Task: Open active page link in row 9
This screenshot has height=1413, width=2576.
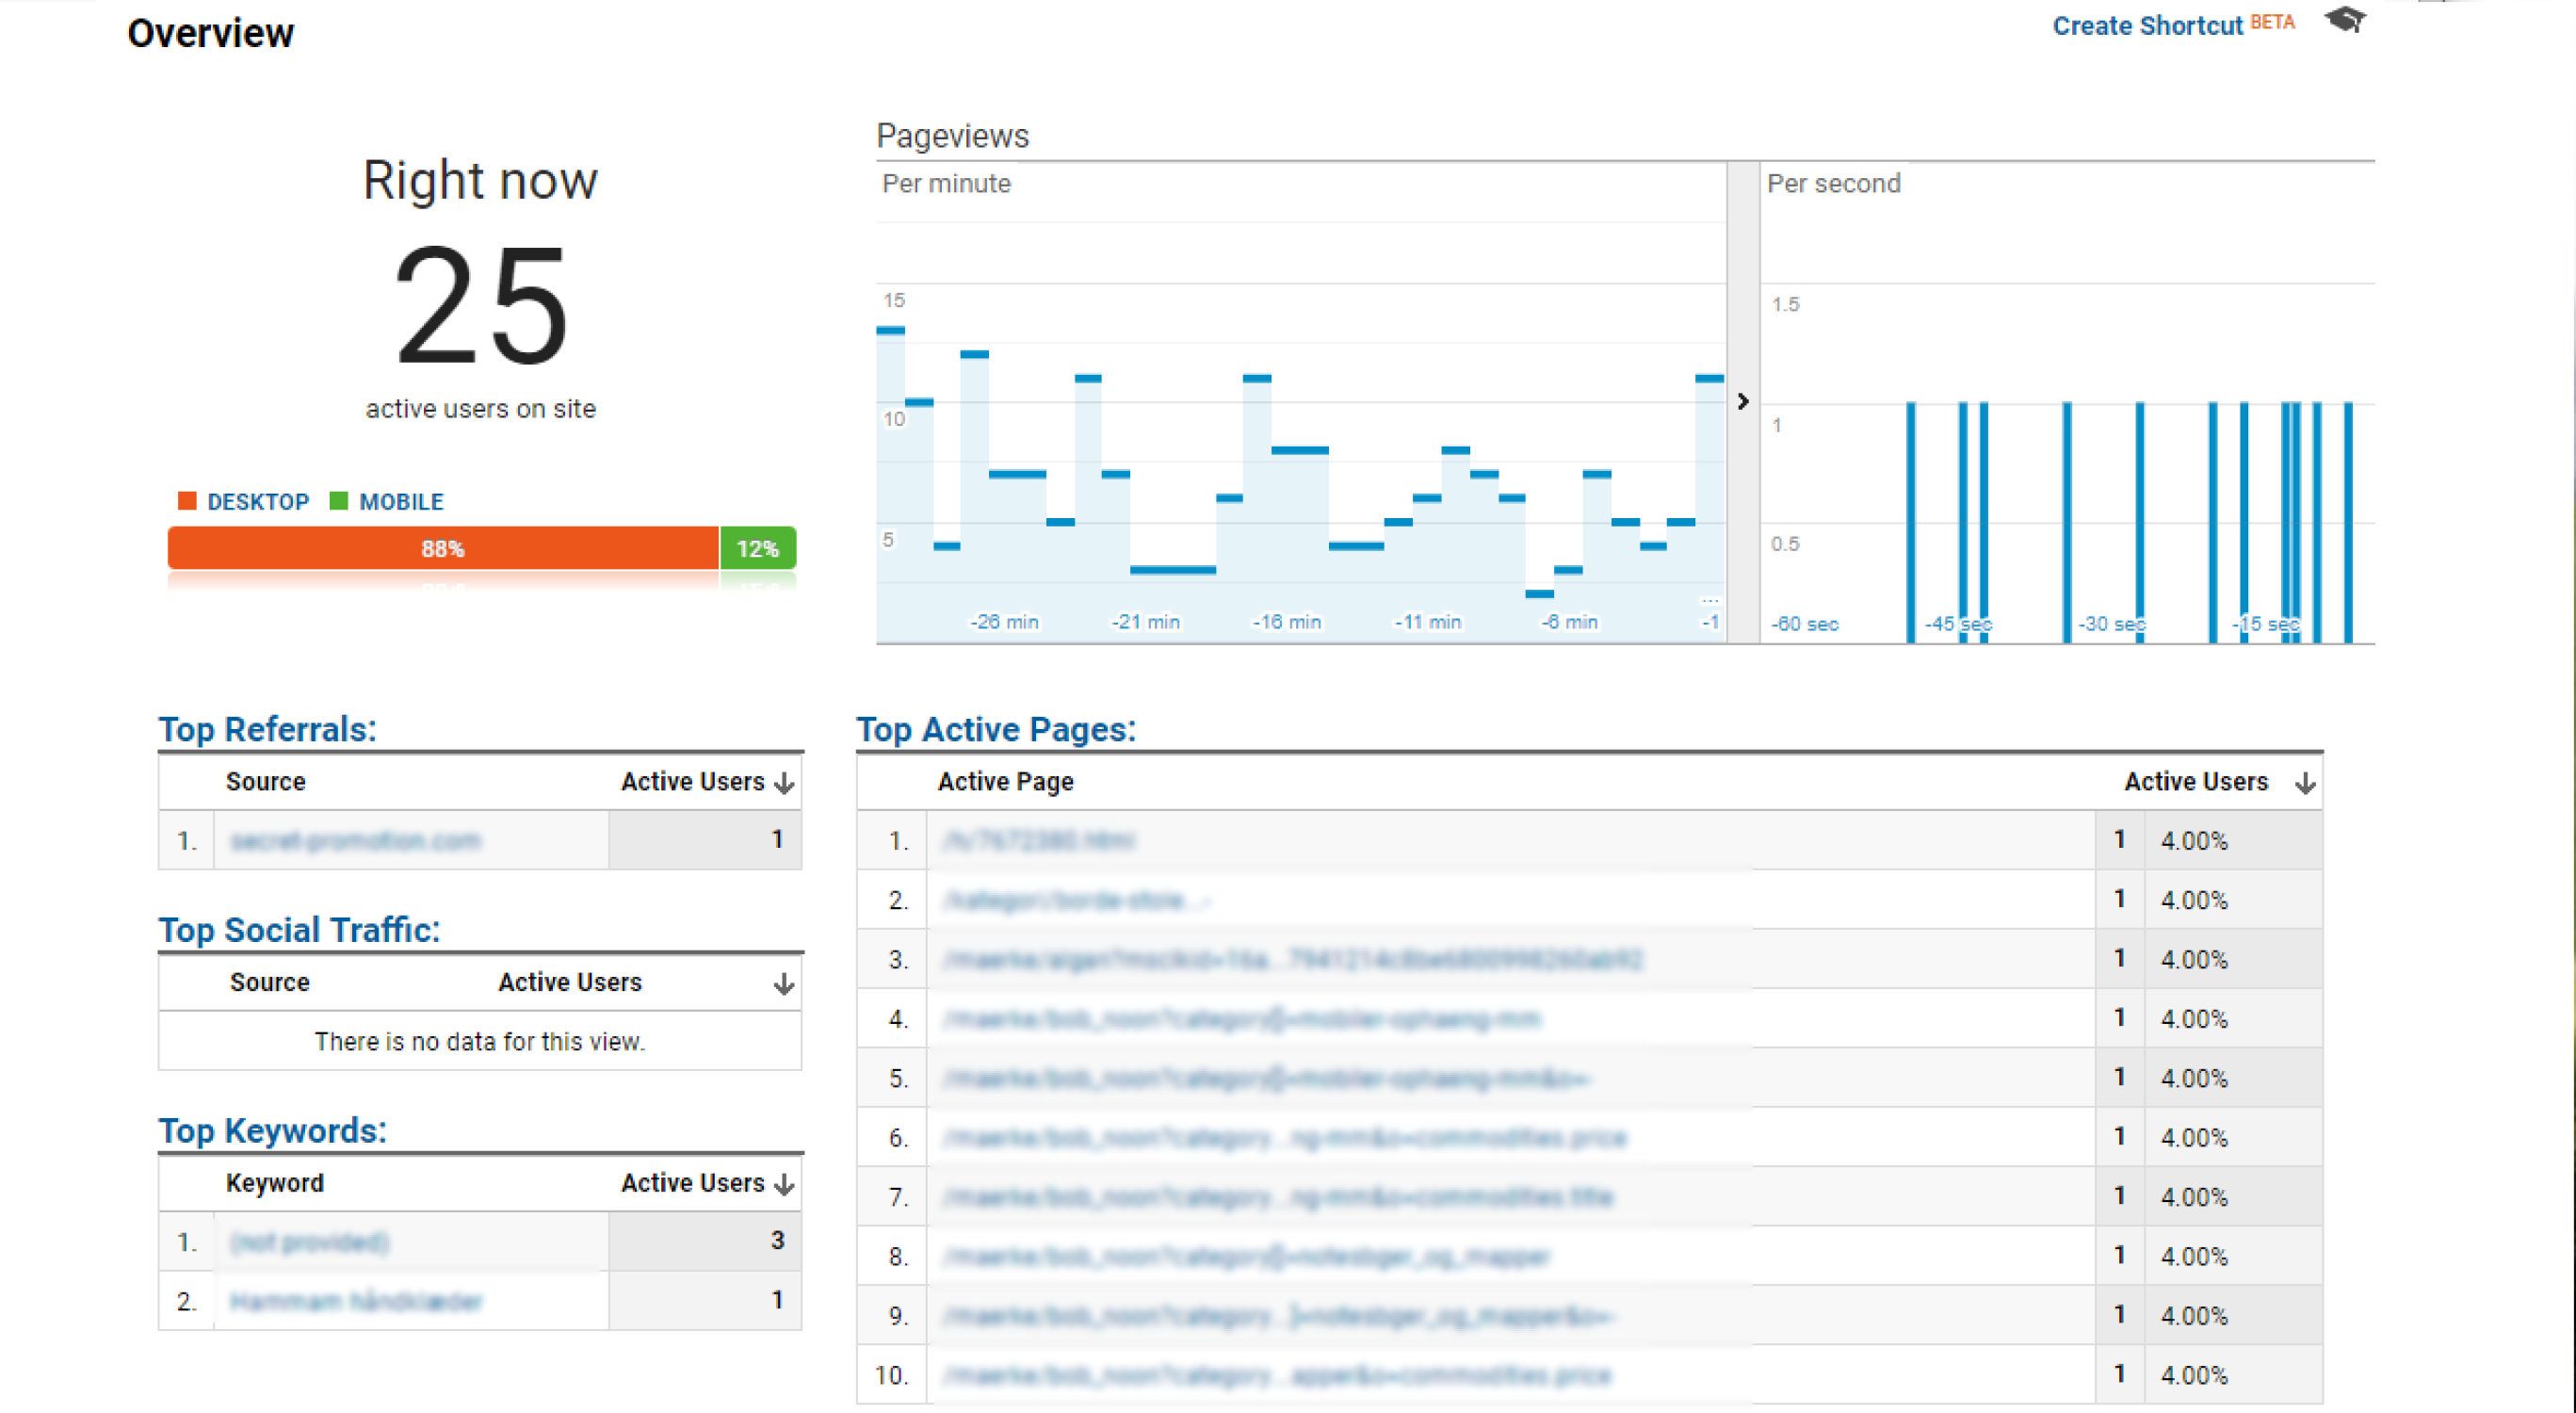Action: [x=1278, y=1316]
